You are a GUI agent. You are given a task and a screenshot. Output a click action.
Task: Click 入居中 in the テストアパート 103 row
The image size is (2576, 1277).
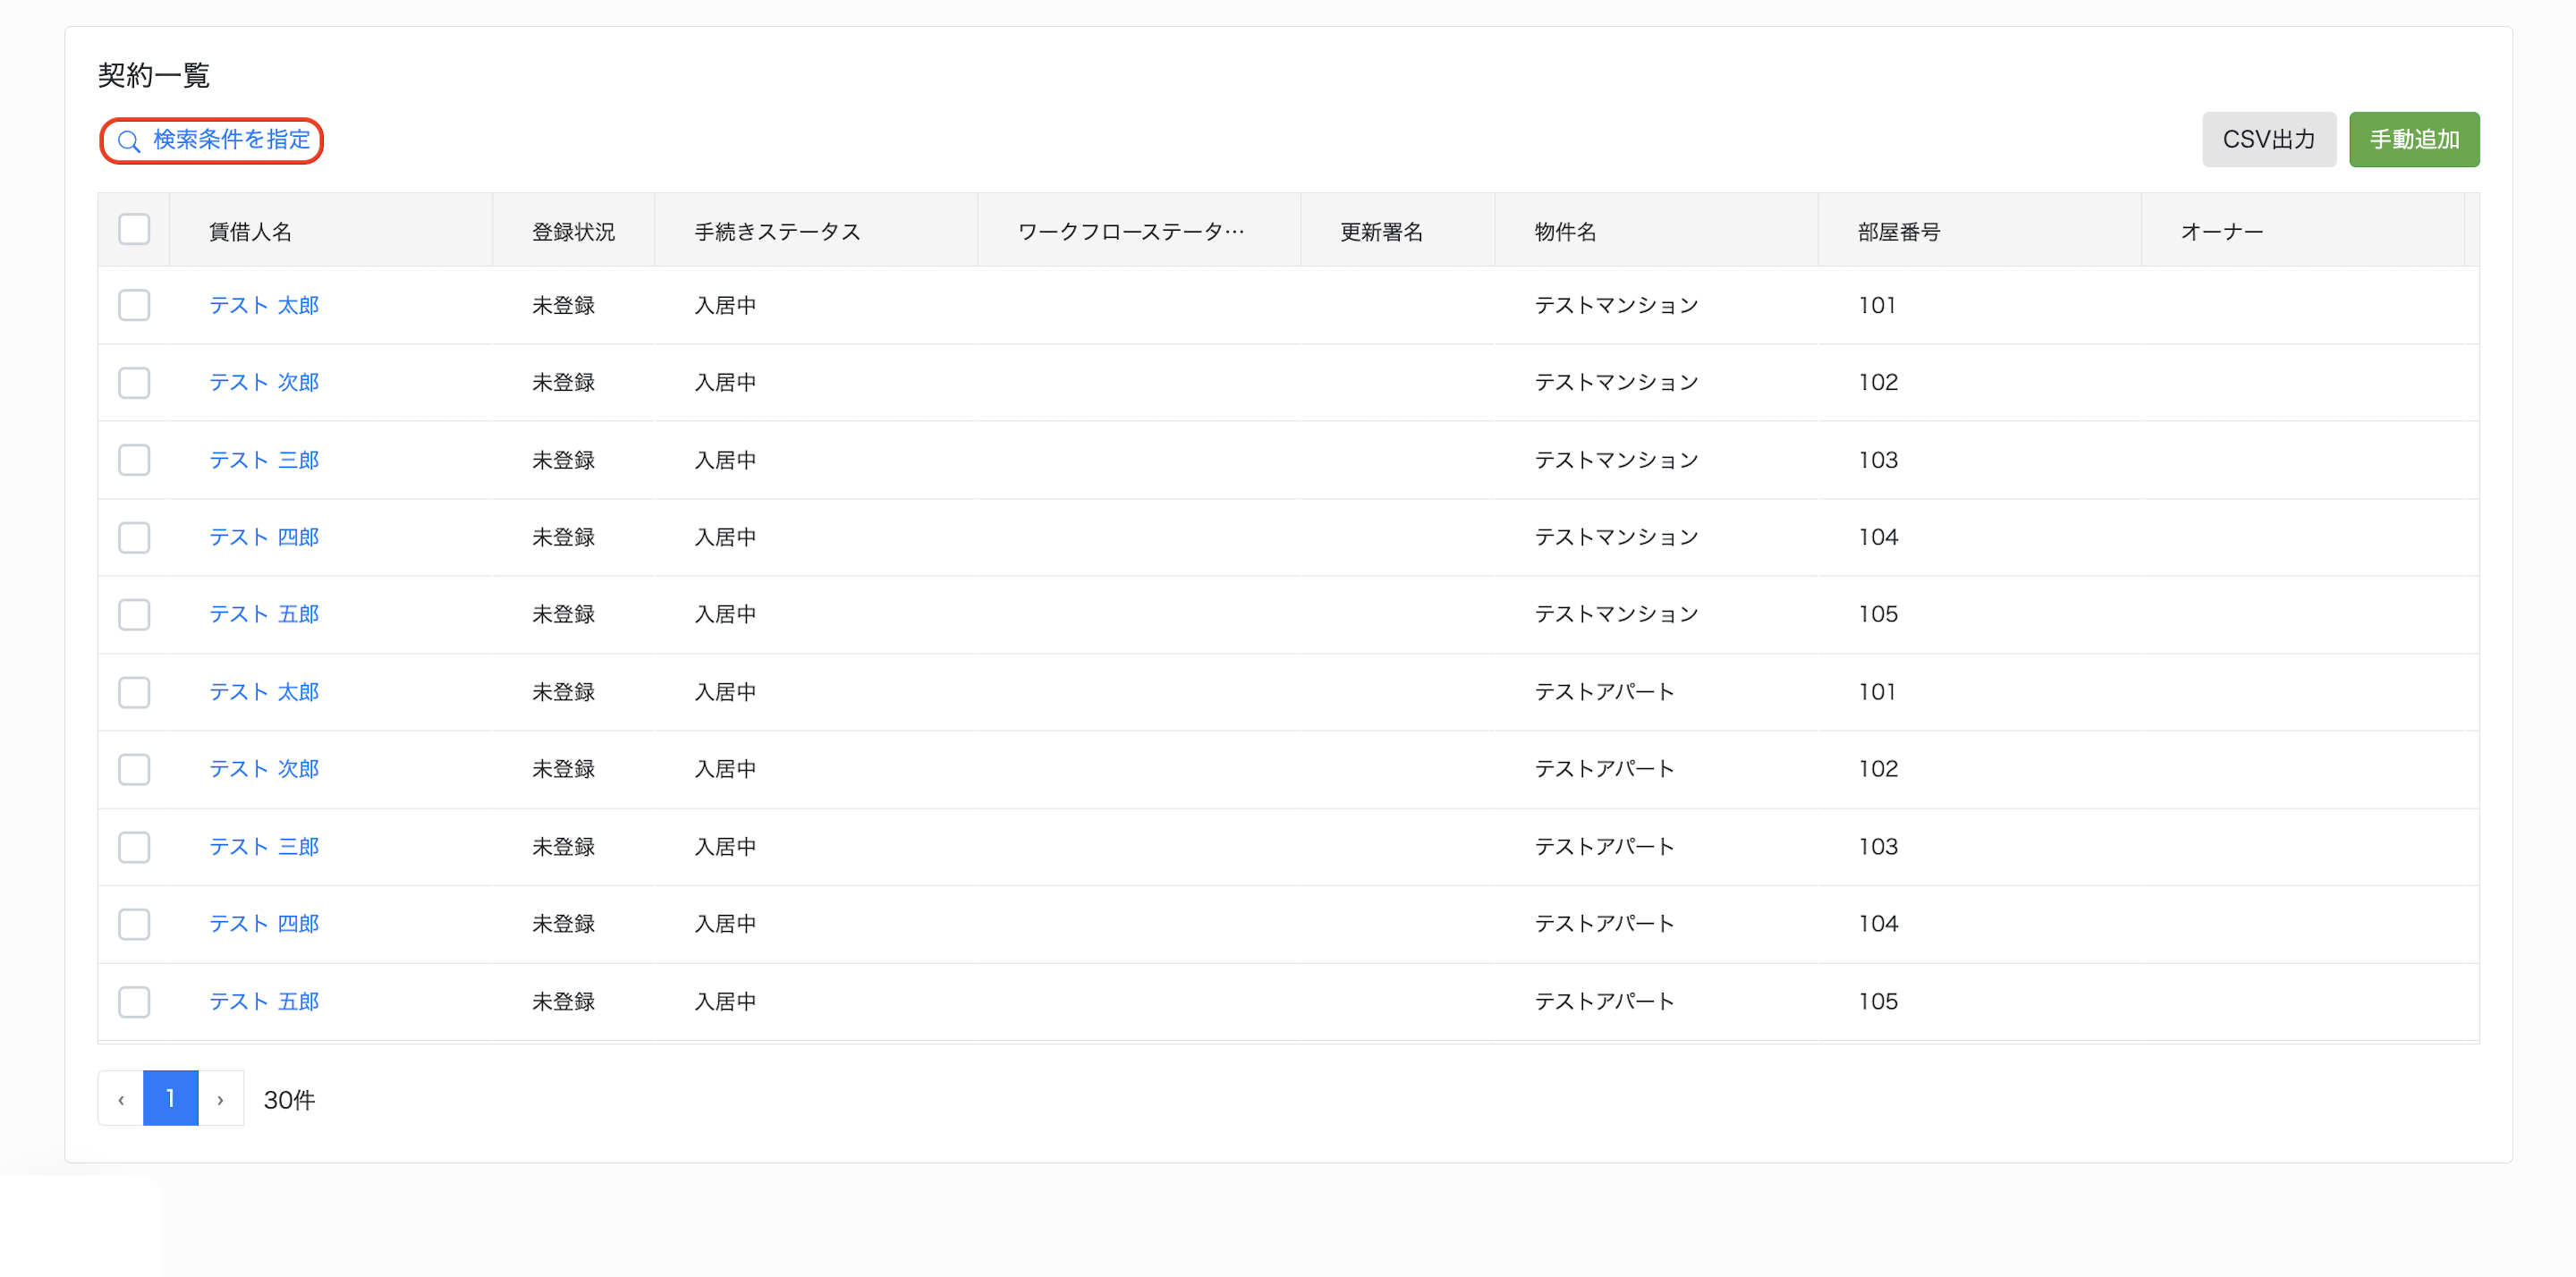coord(725,847)
